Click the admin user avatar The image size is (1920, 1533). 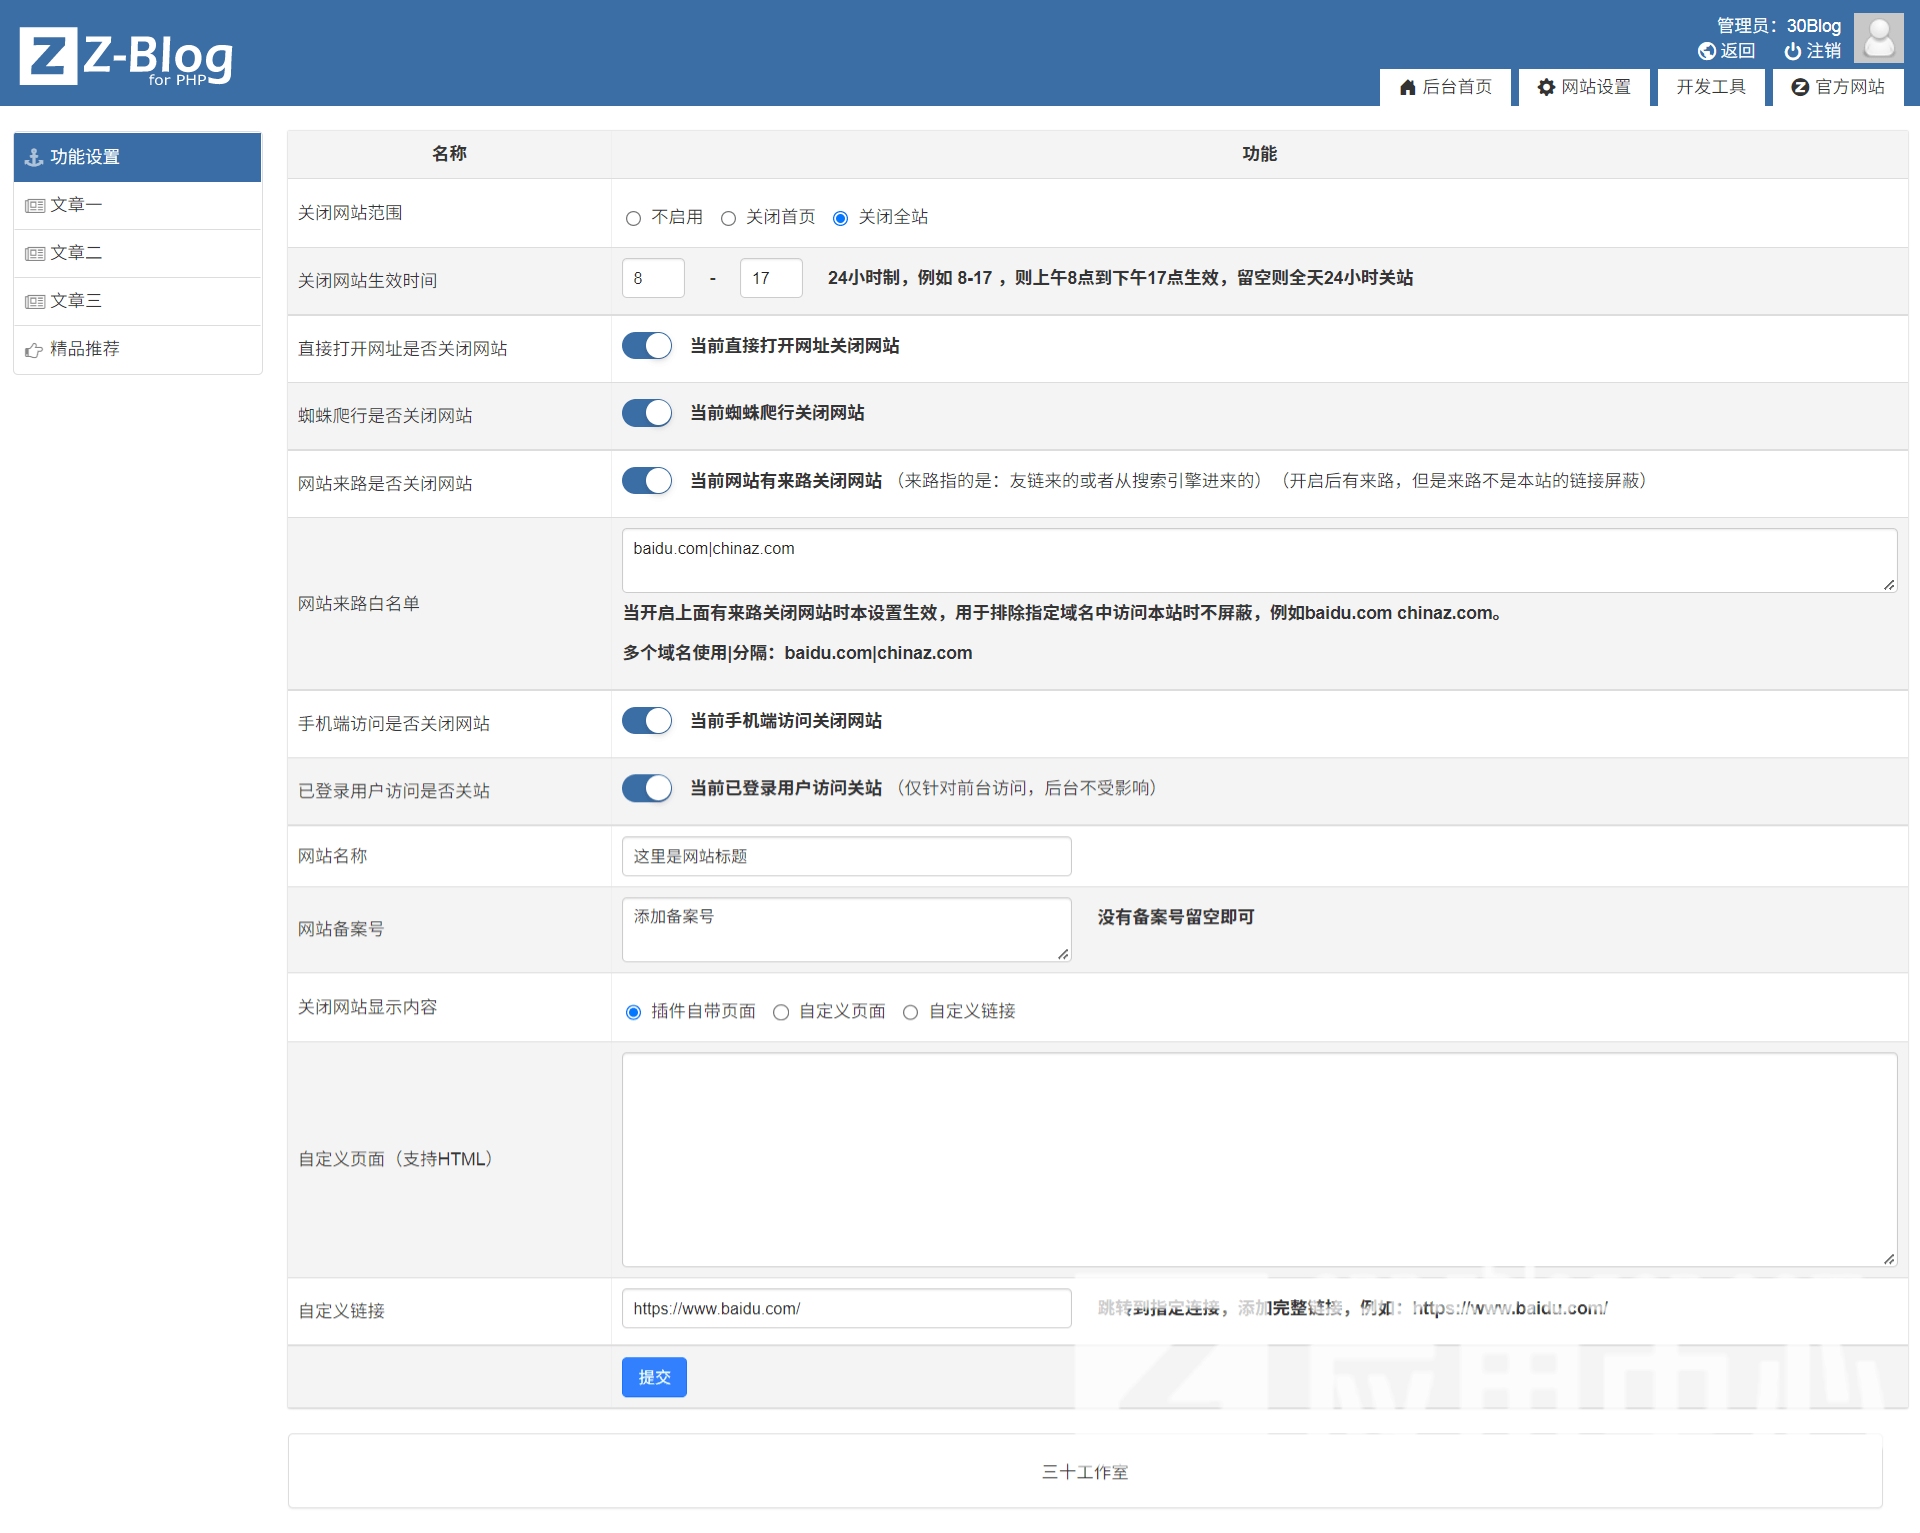pos(1878,39)
